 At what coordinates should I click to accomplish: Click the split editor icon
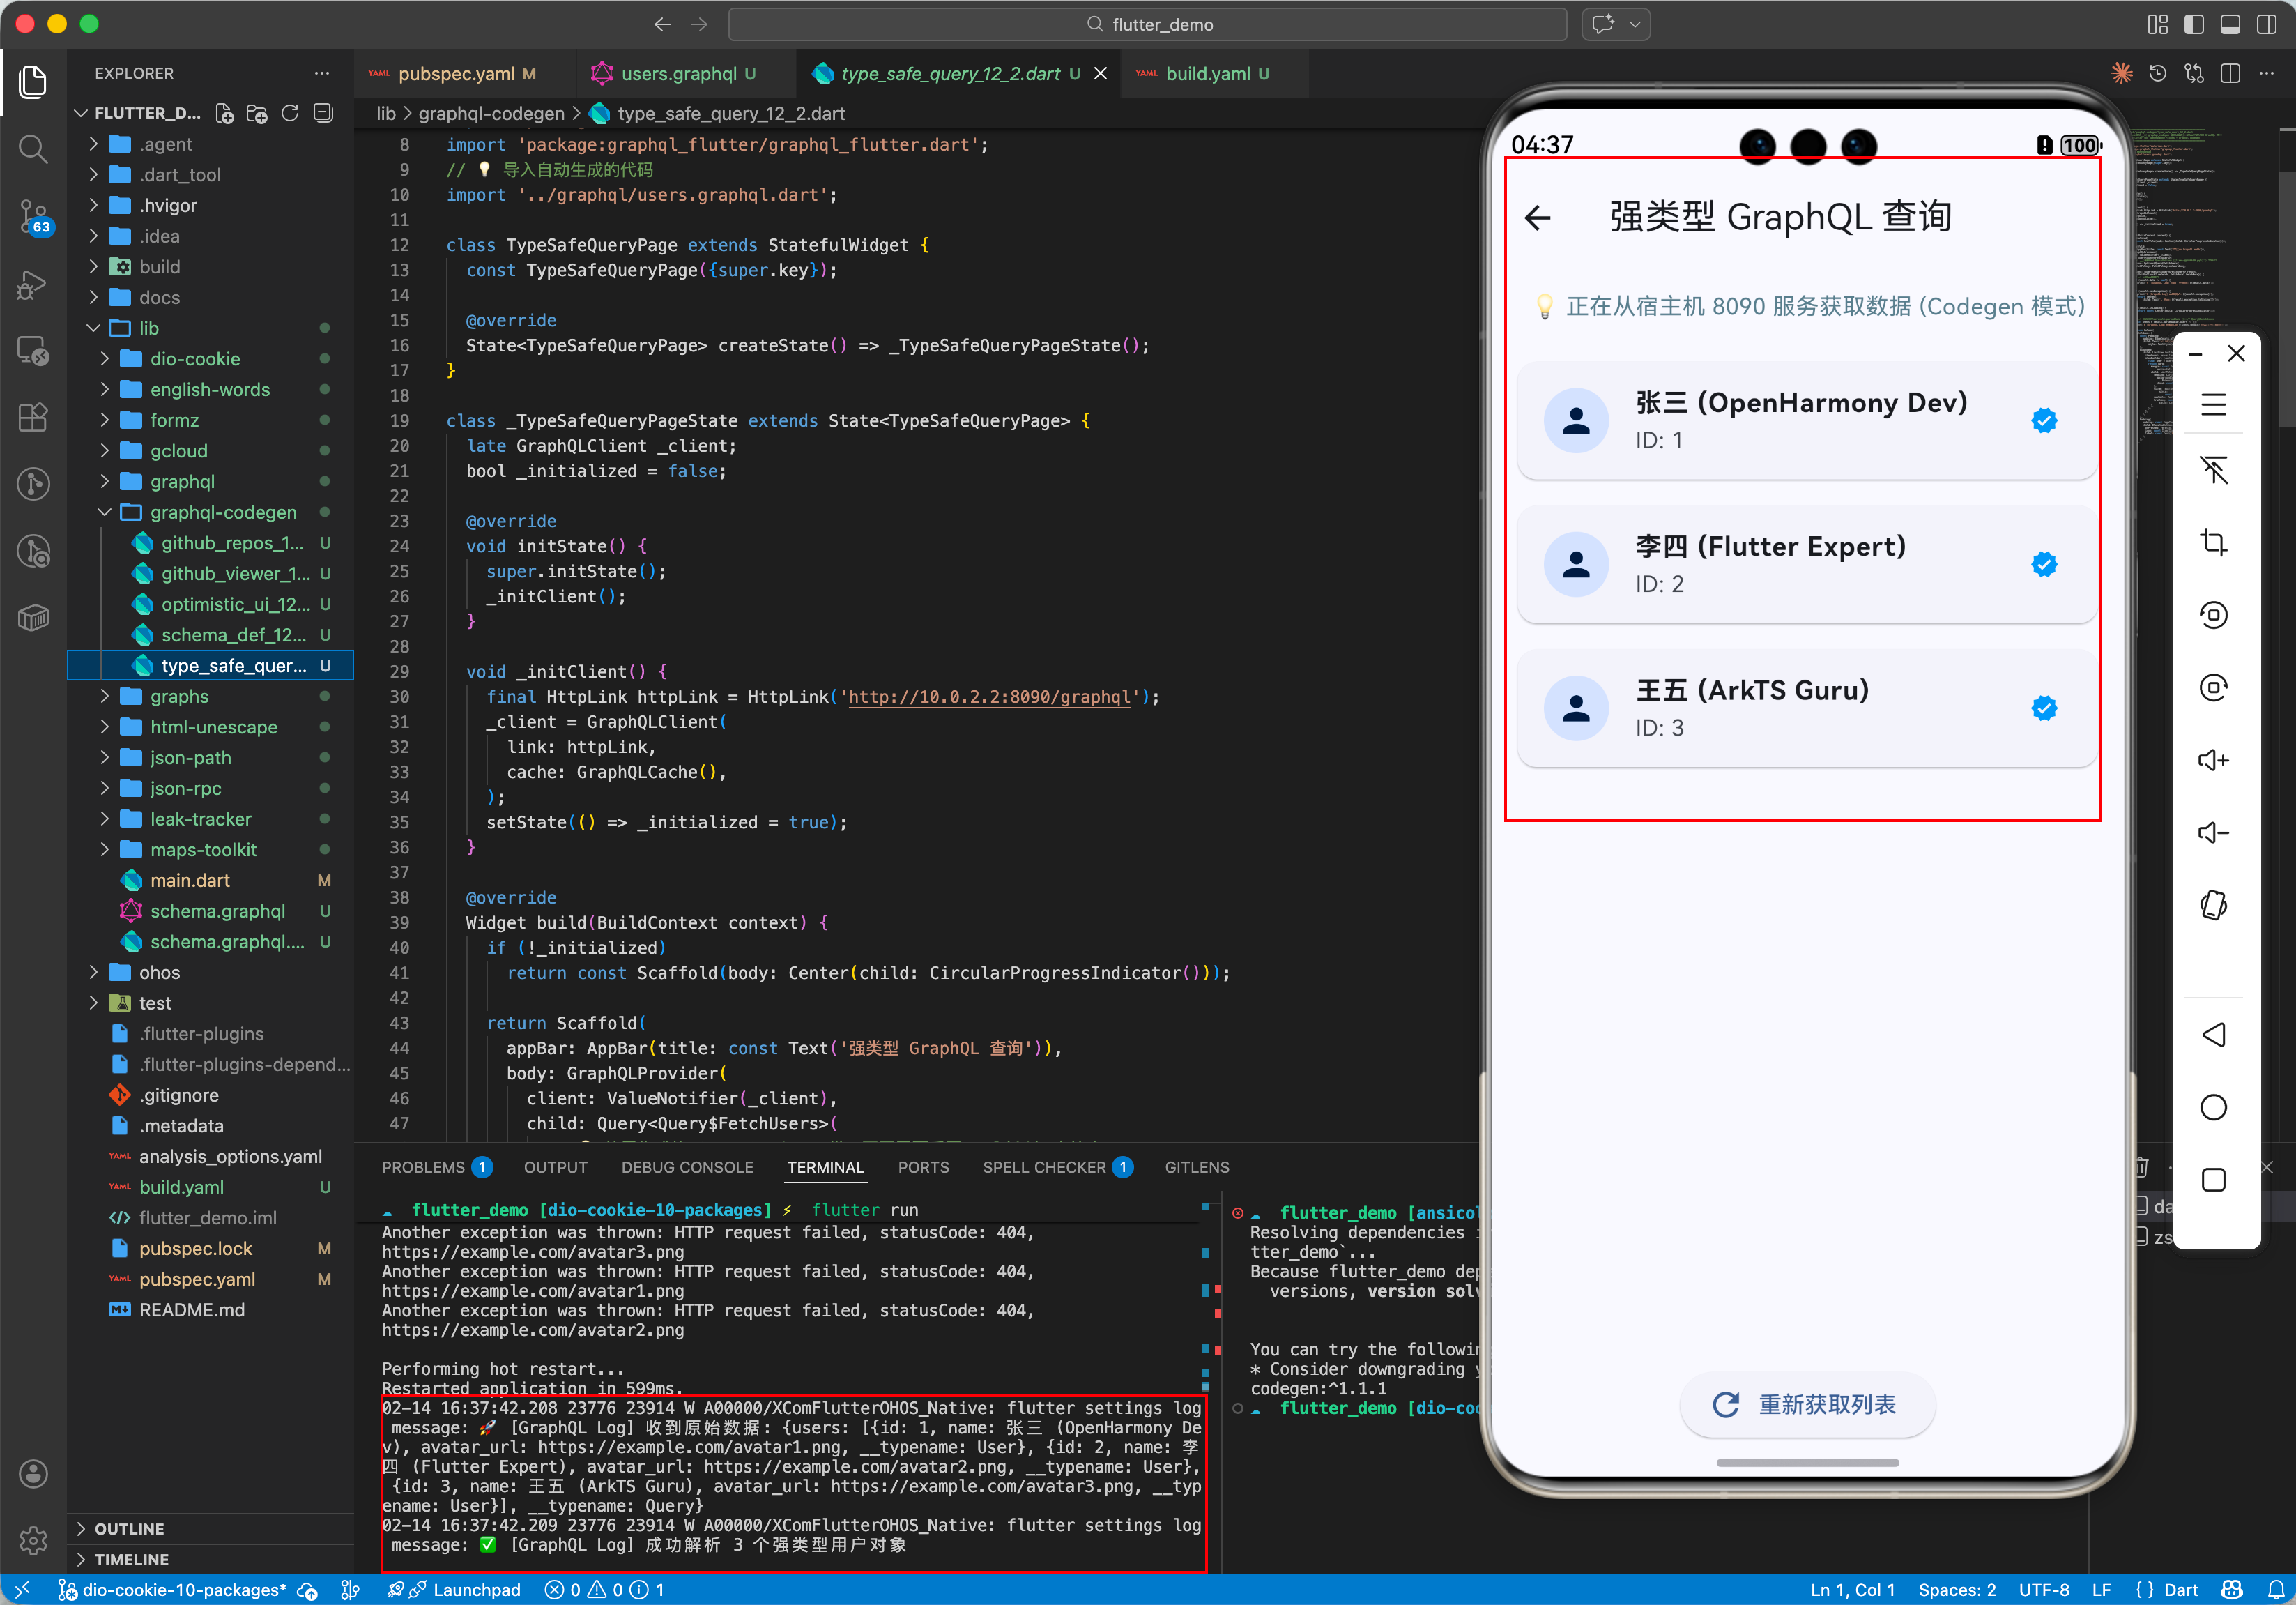2229,73
